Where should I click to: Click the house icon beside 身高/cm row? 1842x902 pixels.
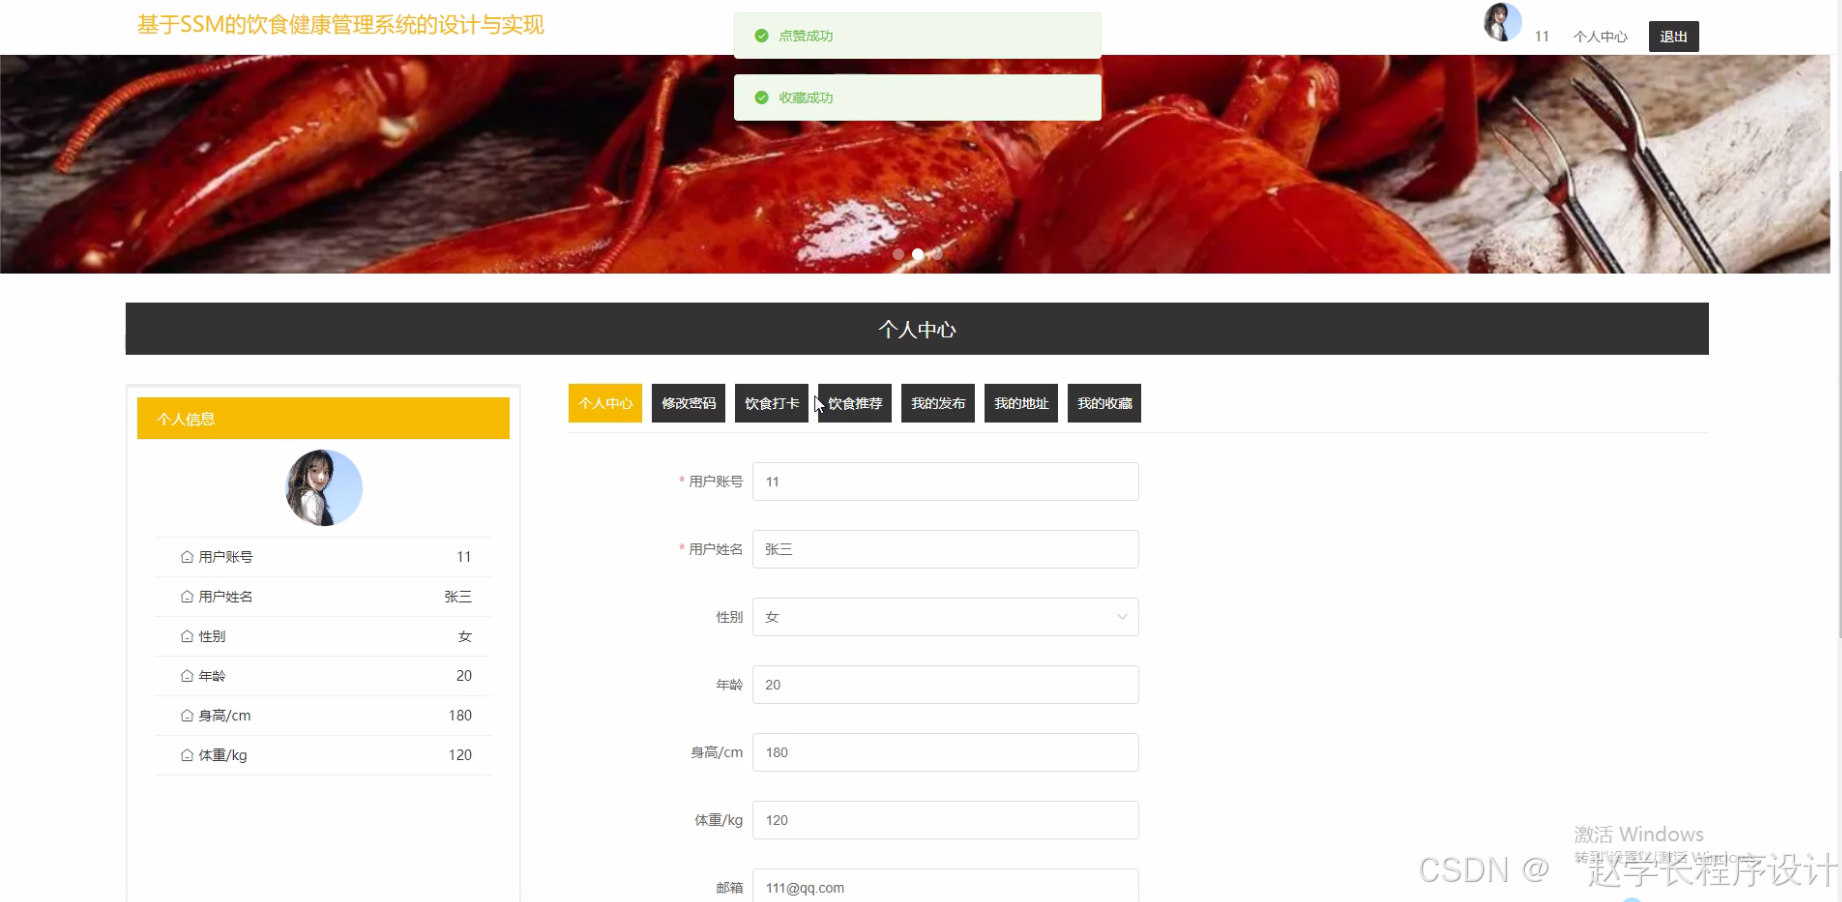point(186,715)
